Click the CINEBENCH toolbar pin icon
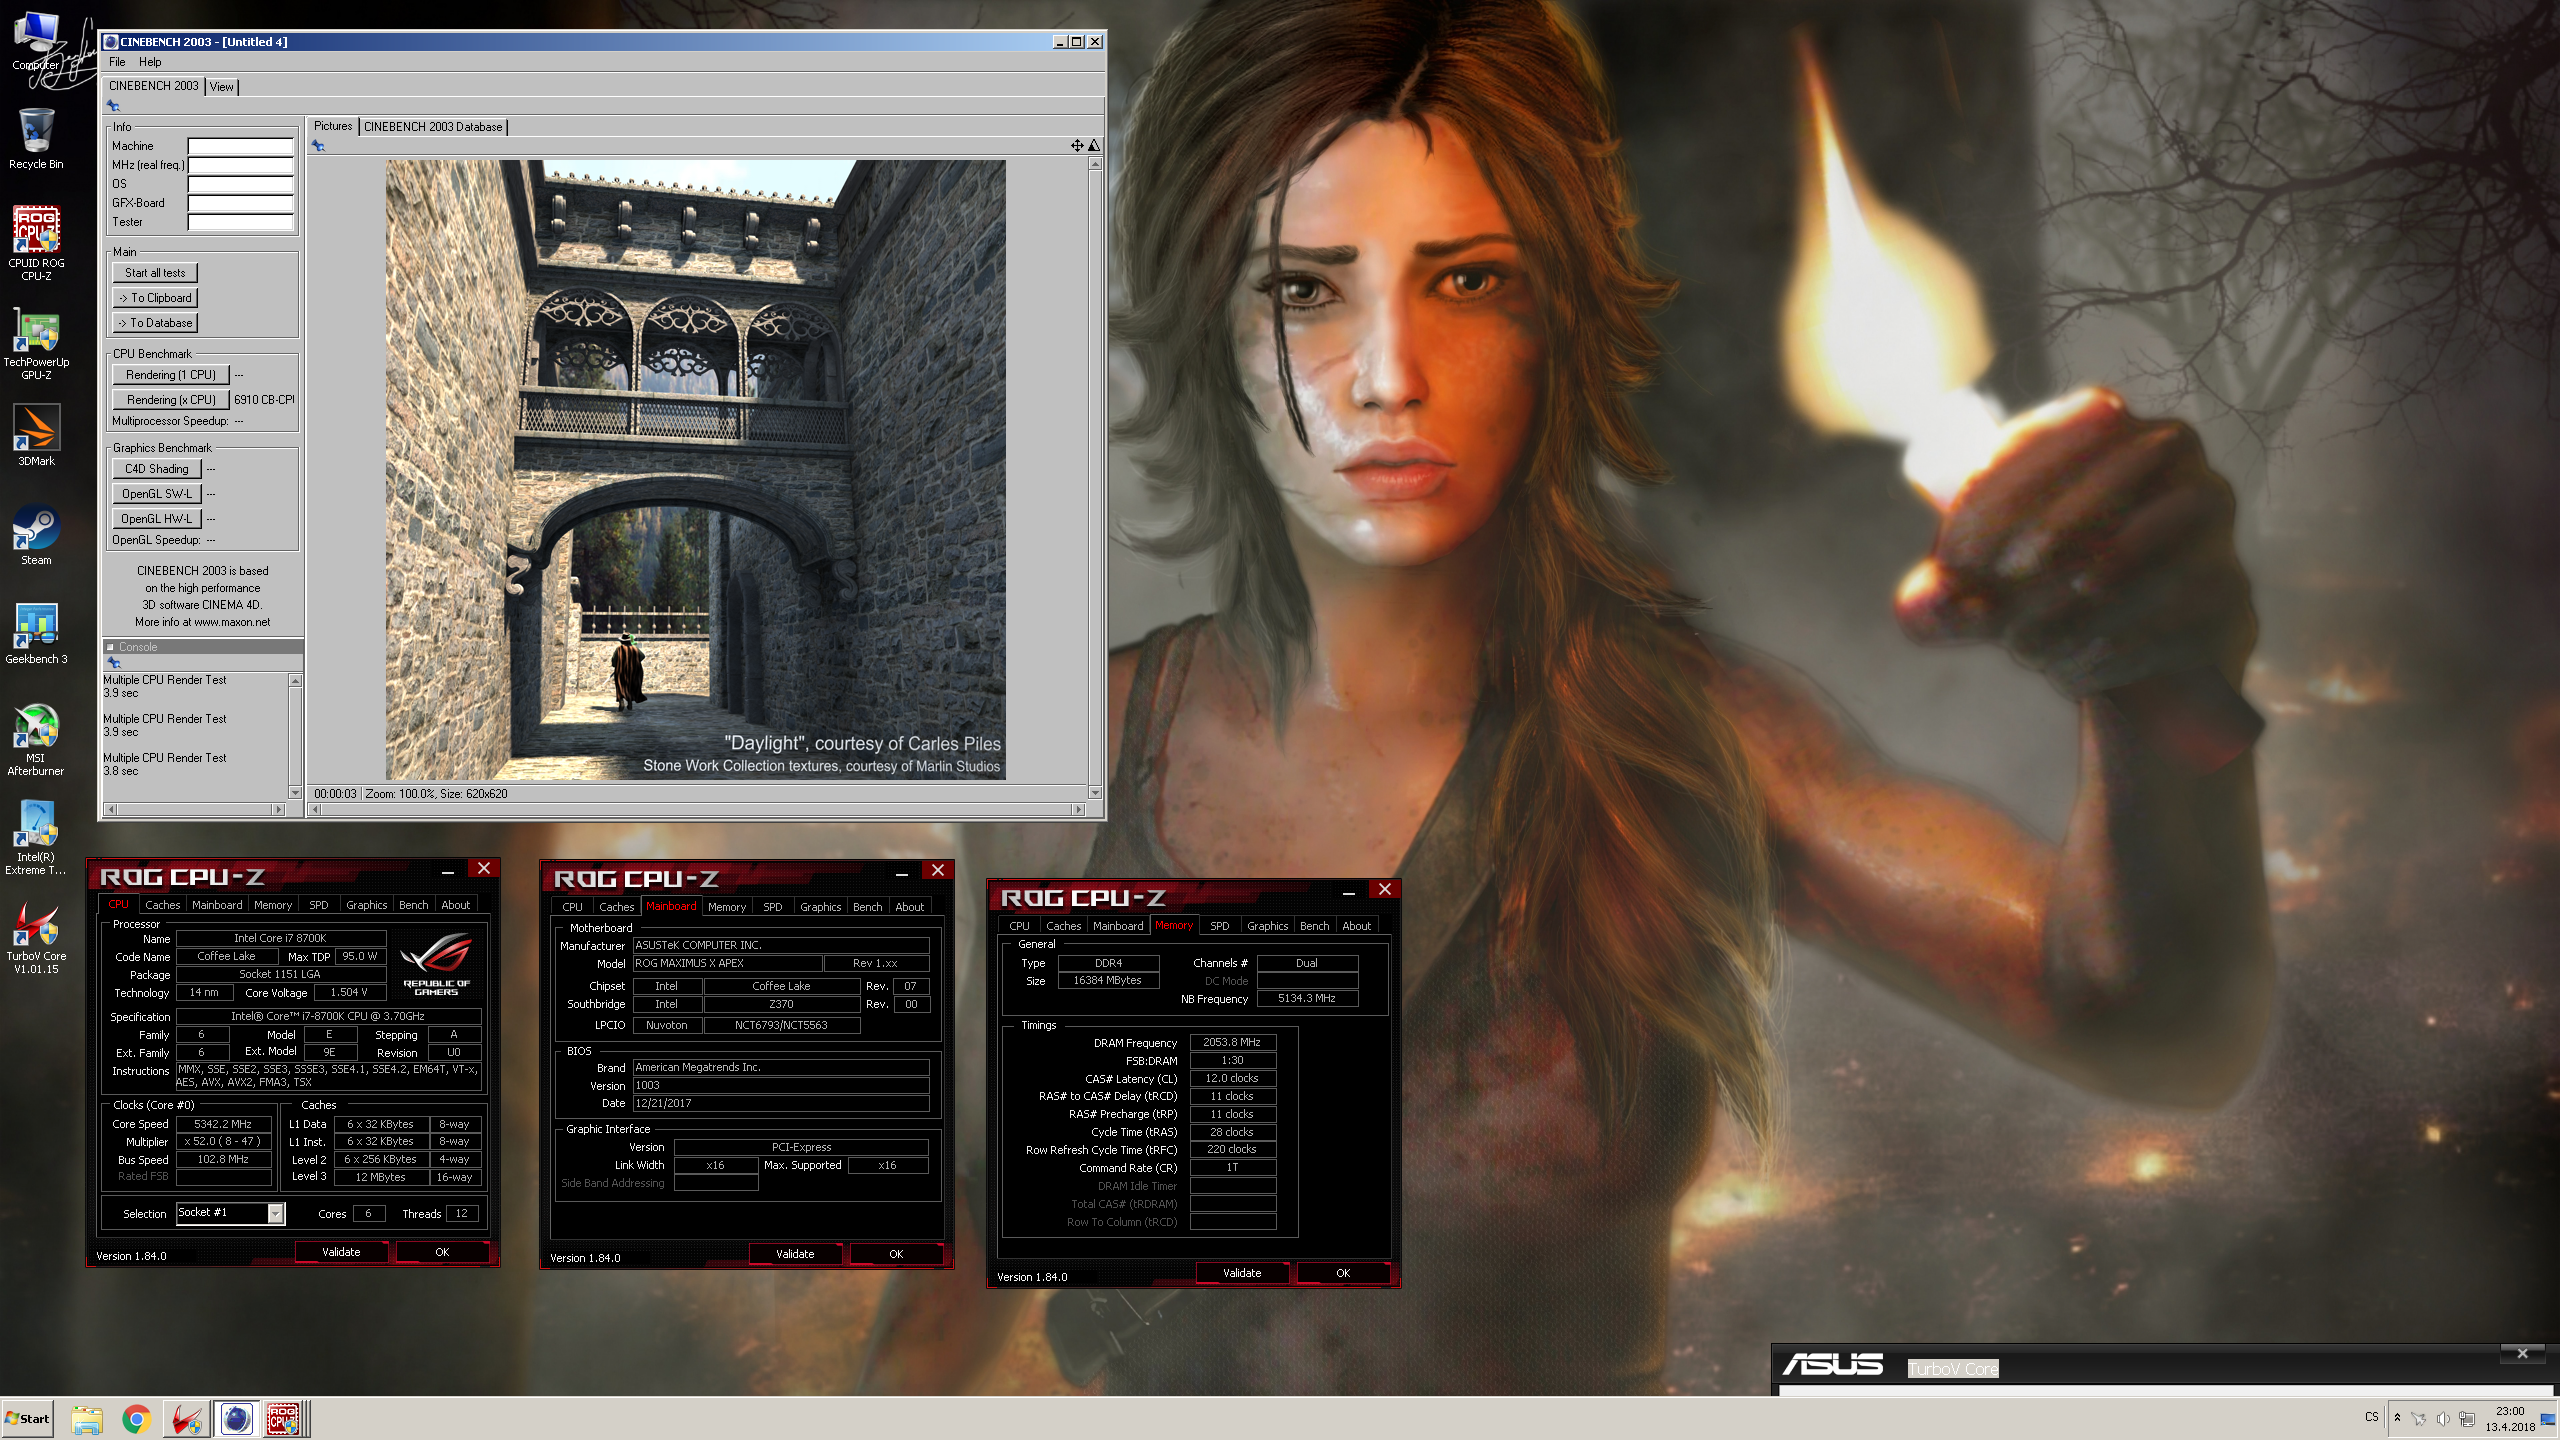The height and width of the screenshot is (1440, 2560). pyautogui.click(x=113, y=106)
